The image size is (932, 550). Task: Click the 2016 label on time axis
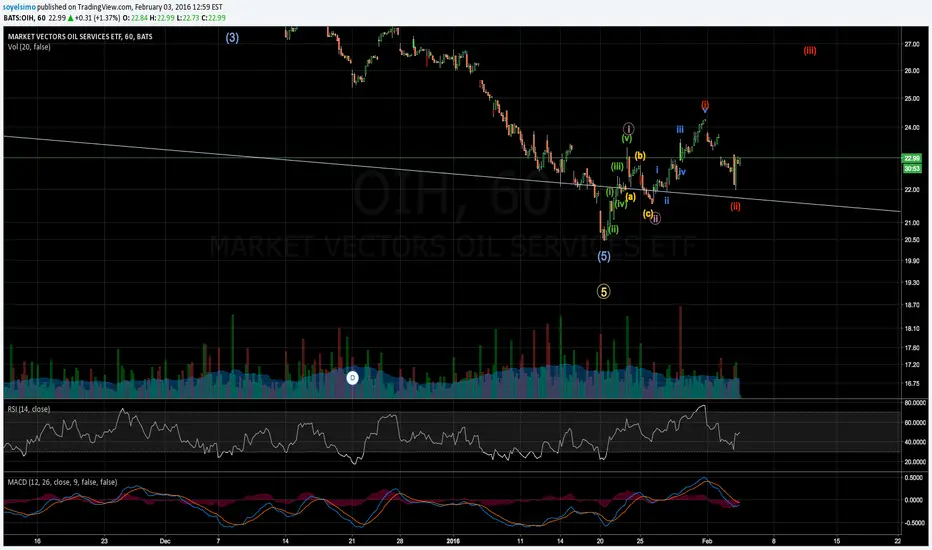453,541
